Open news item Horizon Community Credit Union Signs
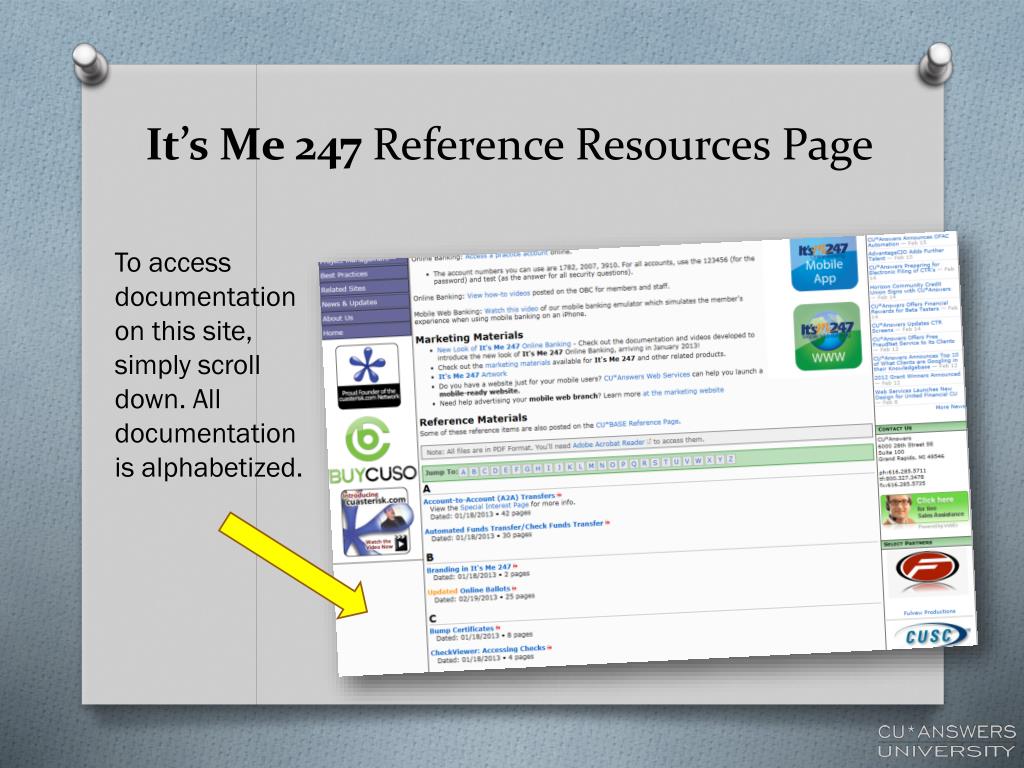The width and height of the screenshot is (1024, 768). [x=910, y=288]
